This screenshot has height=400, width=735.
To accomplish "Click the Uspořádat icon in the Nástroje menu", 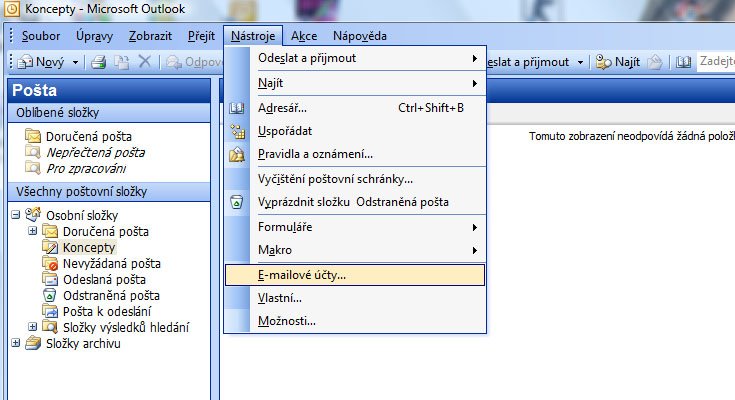I will click(237, 131).
